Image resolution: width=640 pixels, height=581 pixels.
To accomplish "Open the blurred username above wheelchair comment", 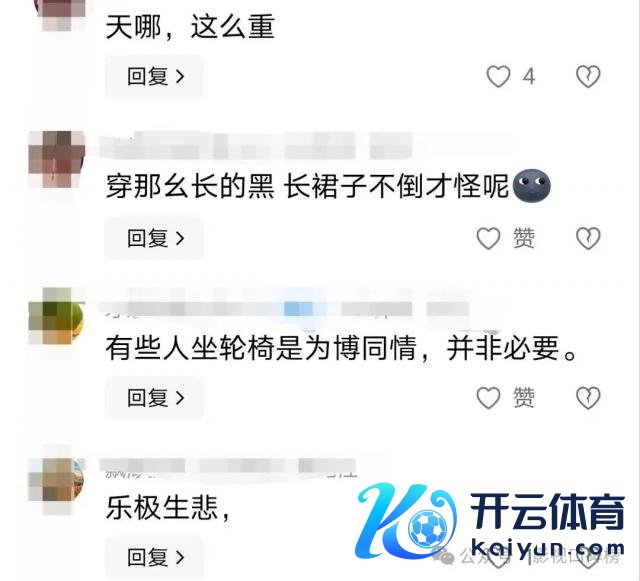I will point(288,308).
